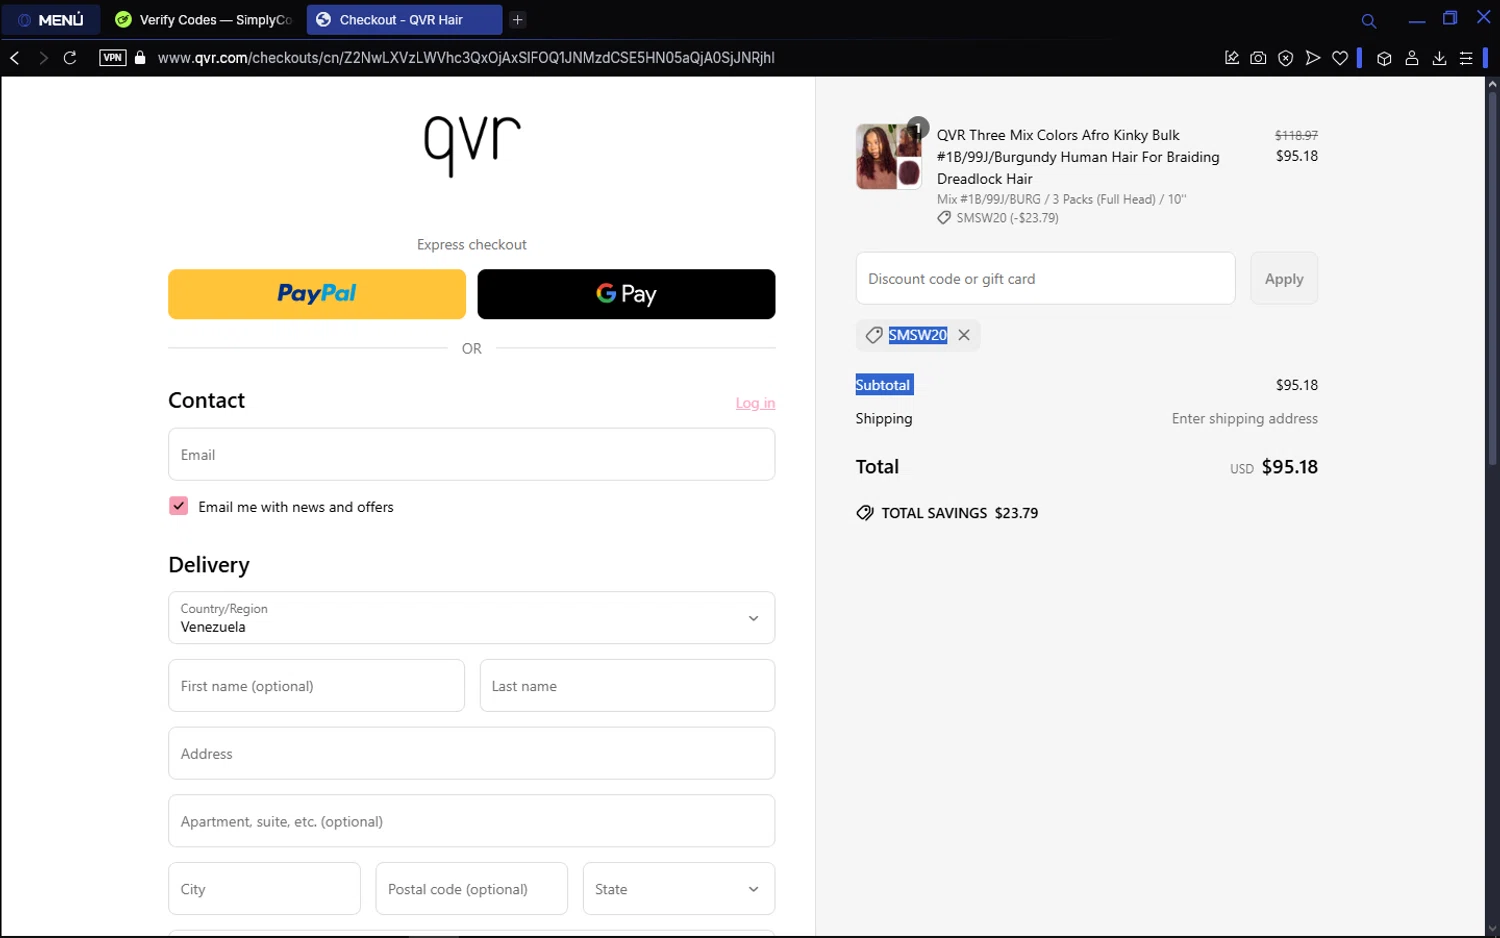Click the original price $118.97
This screenshot has width=1500, height=938.
(x=1296, y=135)
